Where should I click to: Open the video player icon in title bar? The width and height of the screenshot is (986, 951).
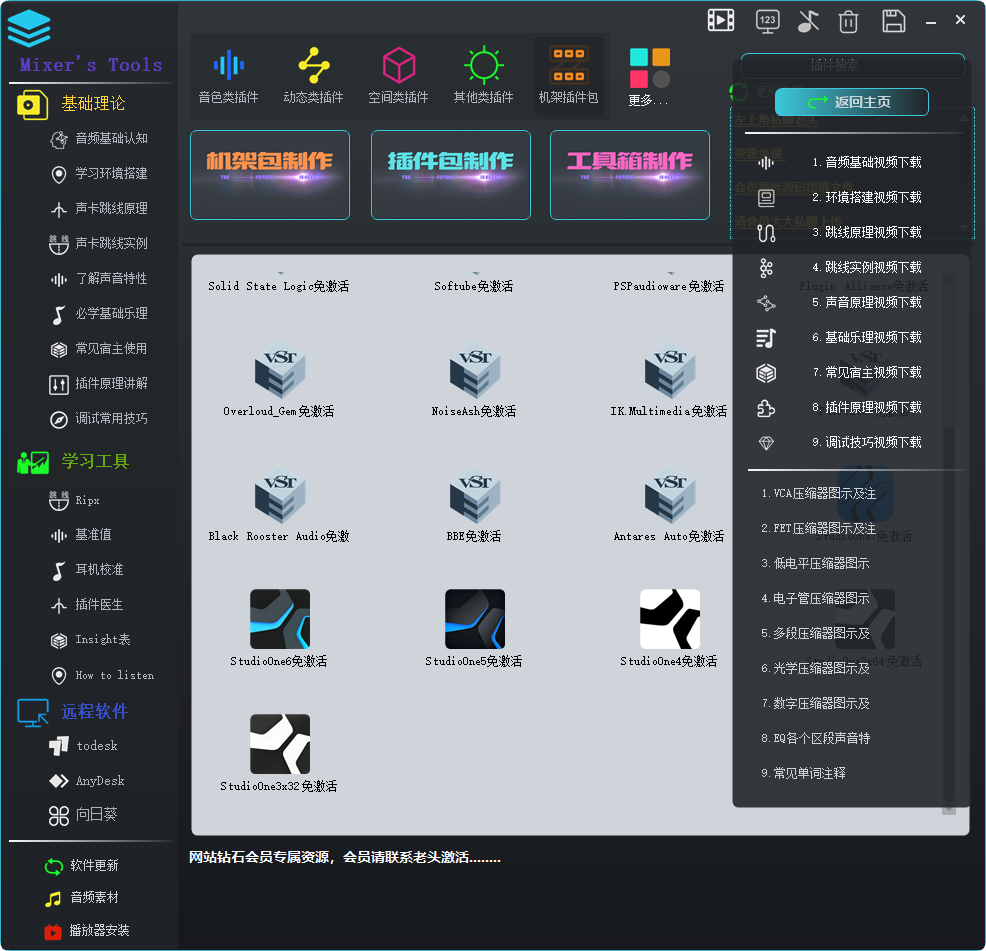click(721, 20)
